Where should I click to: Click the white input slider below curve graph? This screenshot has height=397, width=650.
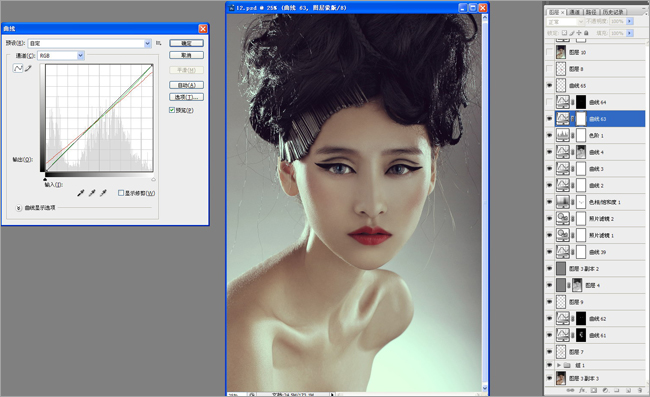coord(153,179)
